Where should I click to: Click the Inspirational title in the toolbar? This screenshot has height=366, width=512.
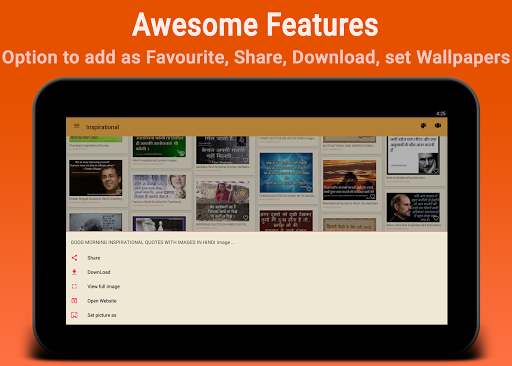(103, 127)
